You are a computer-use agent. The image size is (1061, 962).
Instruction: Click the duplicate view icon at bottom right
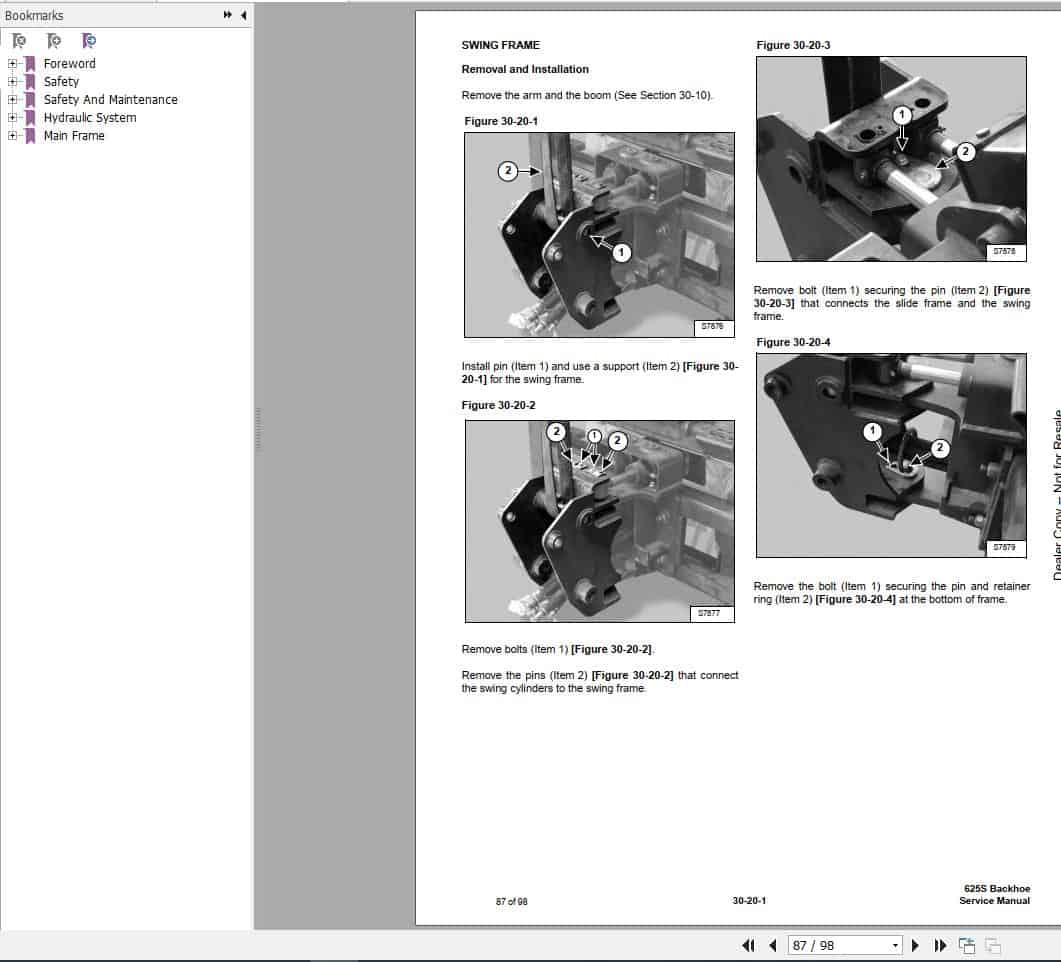tap(992, 946)
